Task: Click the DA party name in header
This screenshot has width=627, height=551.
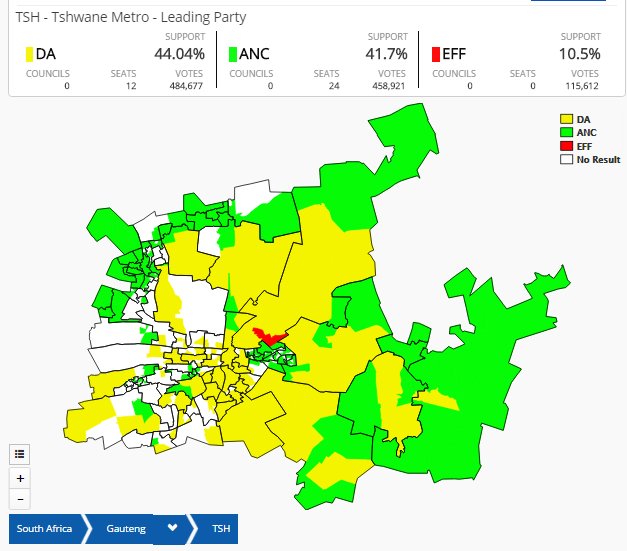Action: (46, 54)
